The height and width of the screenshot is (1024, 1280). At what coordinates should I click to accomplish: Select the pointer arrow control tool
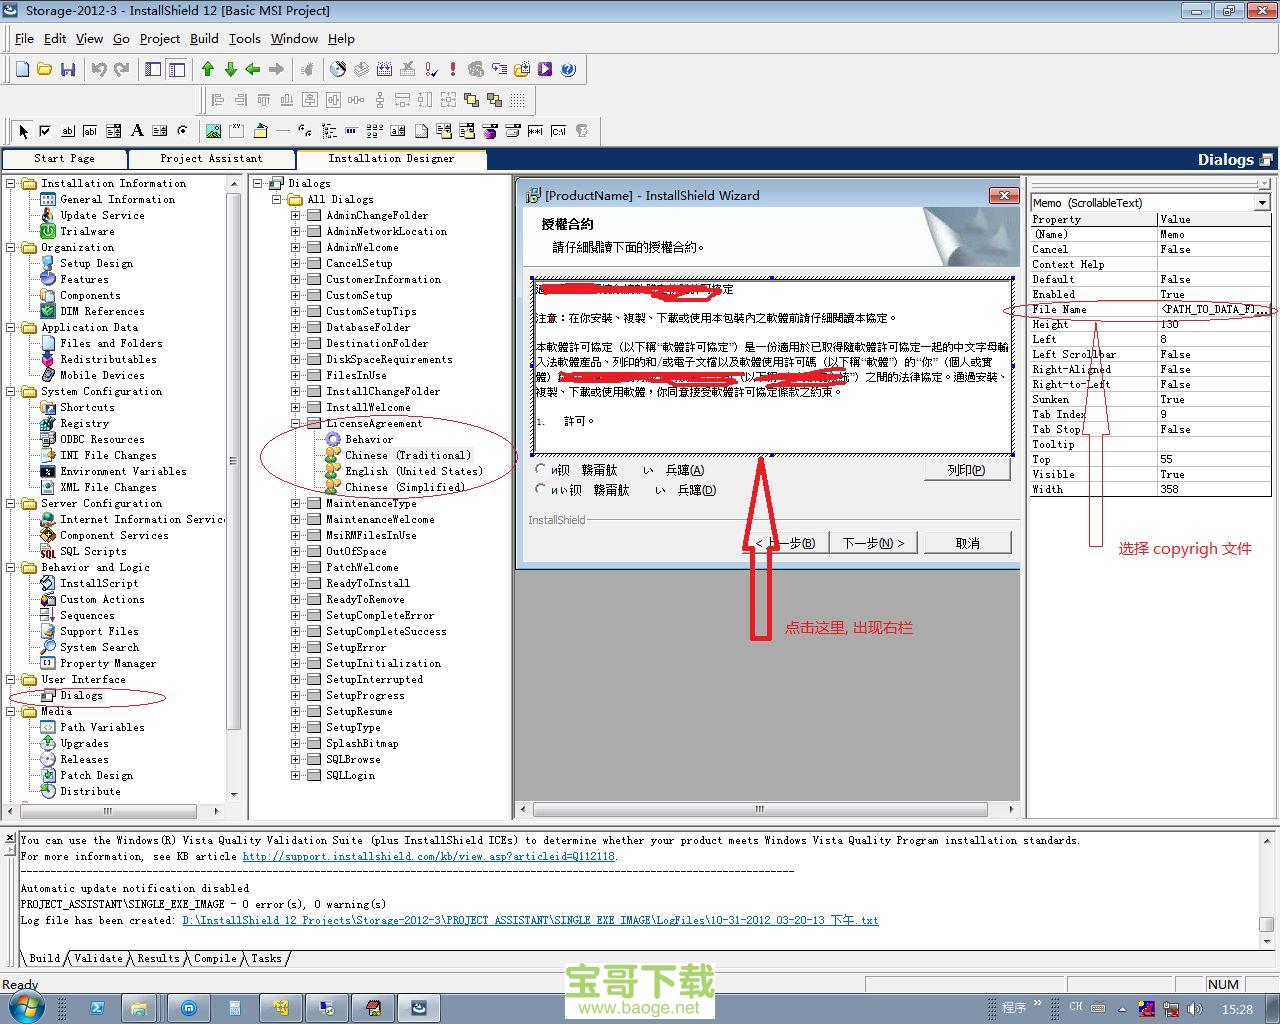tap(23, 131)
